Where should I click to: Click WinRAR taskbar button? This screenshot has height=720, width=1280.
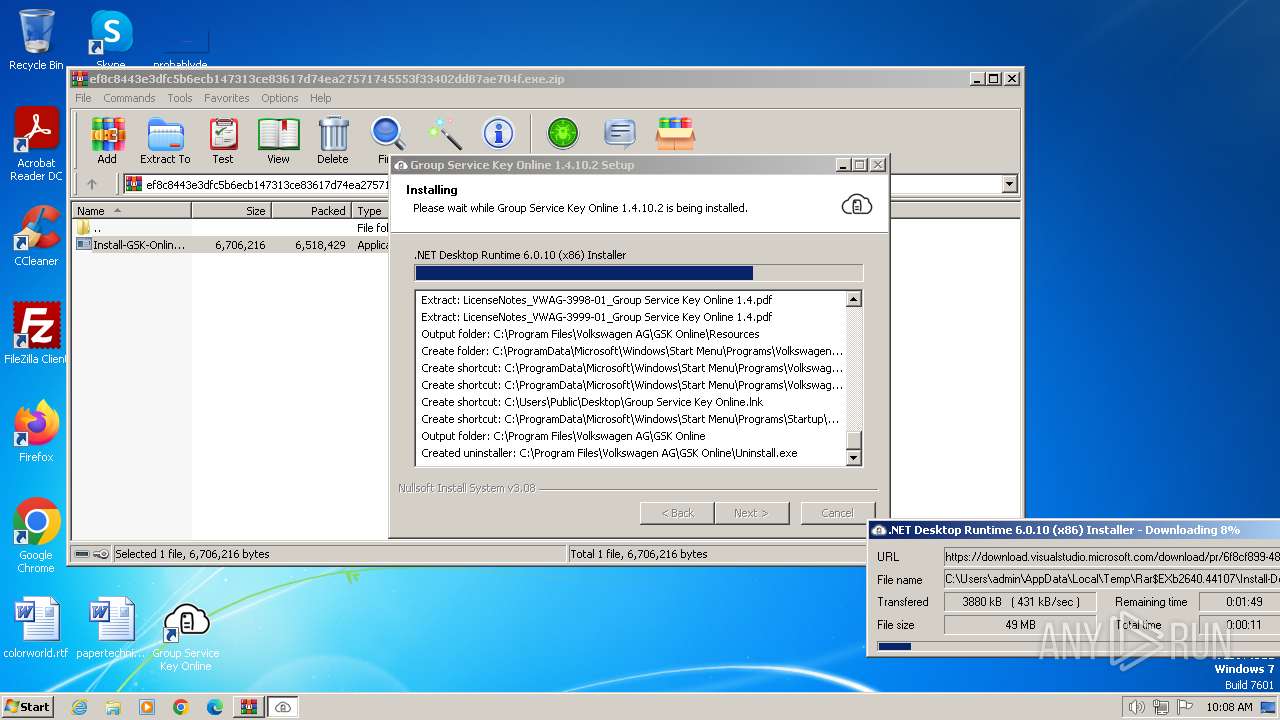click(x=248, y=707)
